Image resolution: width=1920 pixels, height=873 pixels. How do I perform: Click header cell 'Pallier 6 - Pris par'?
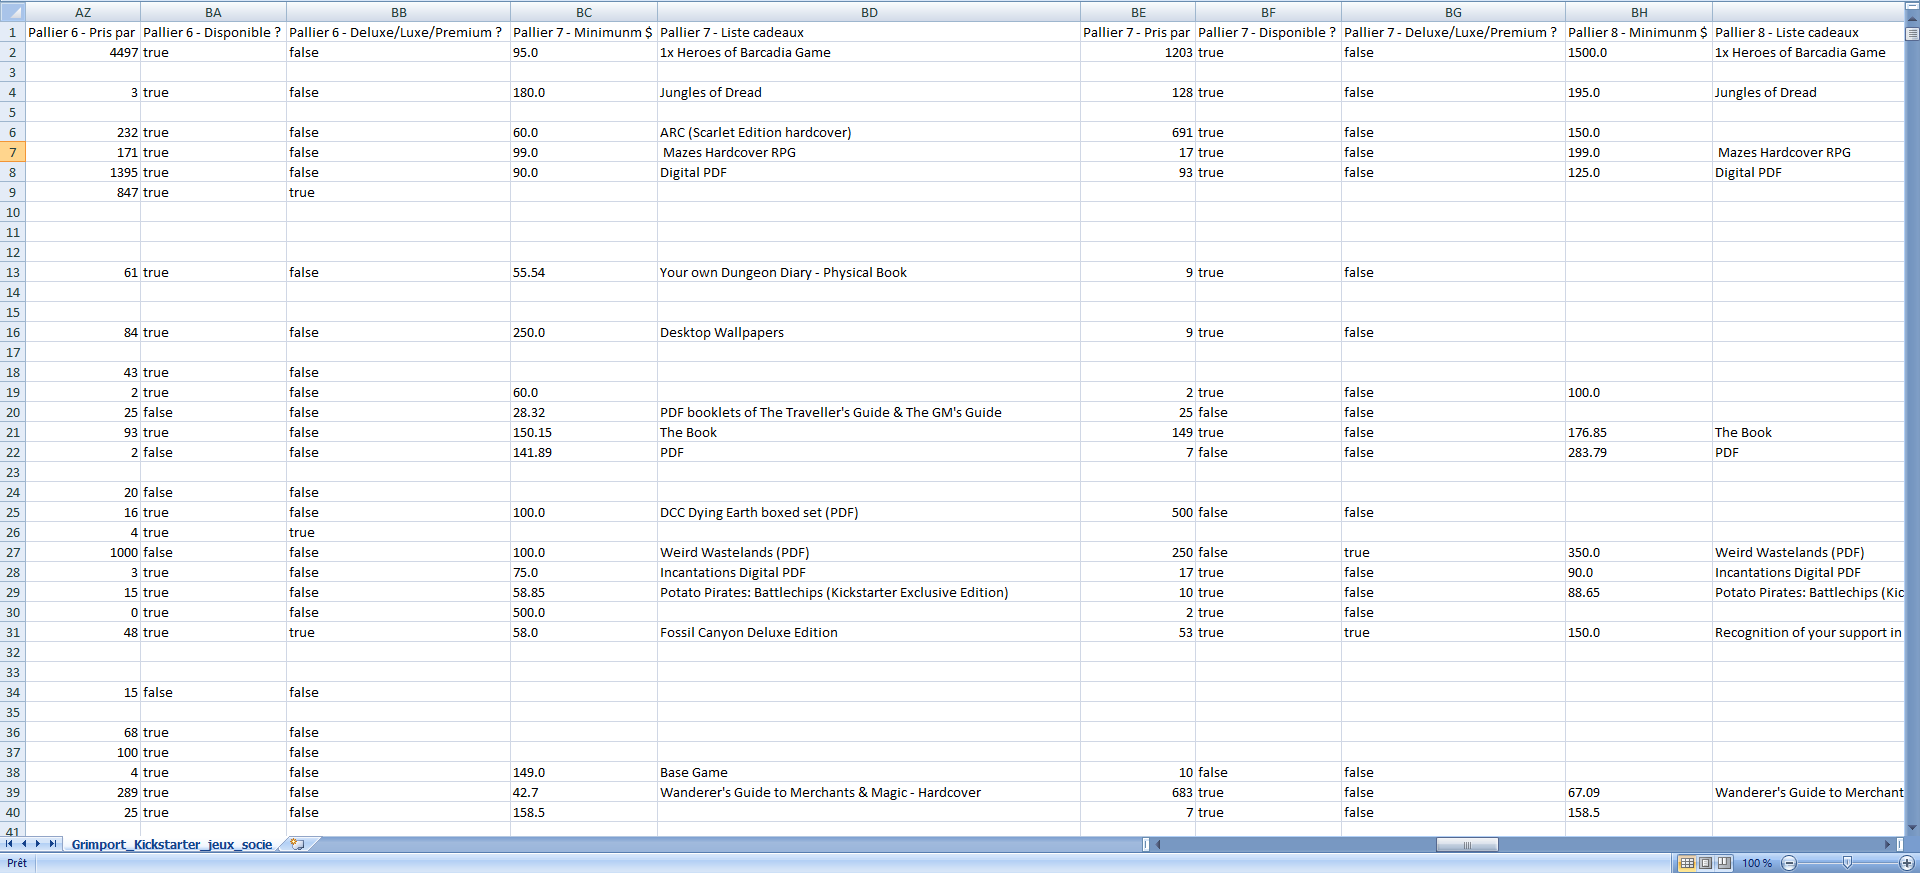(83, 32)
